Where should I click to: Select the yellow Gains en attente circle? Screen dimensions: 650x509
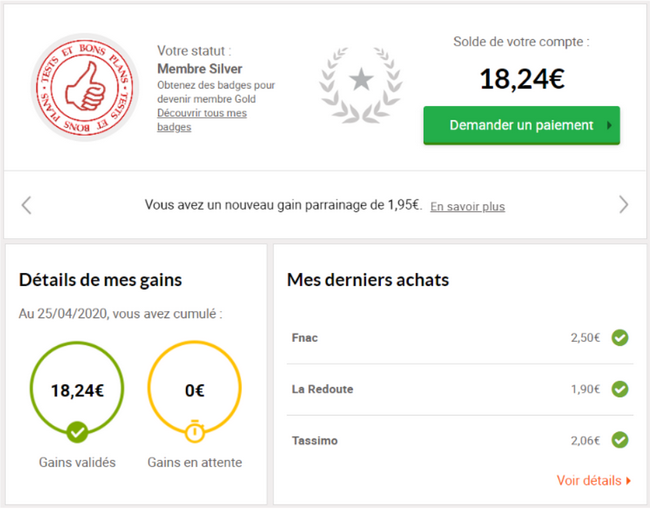[x=194, y=388]
